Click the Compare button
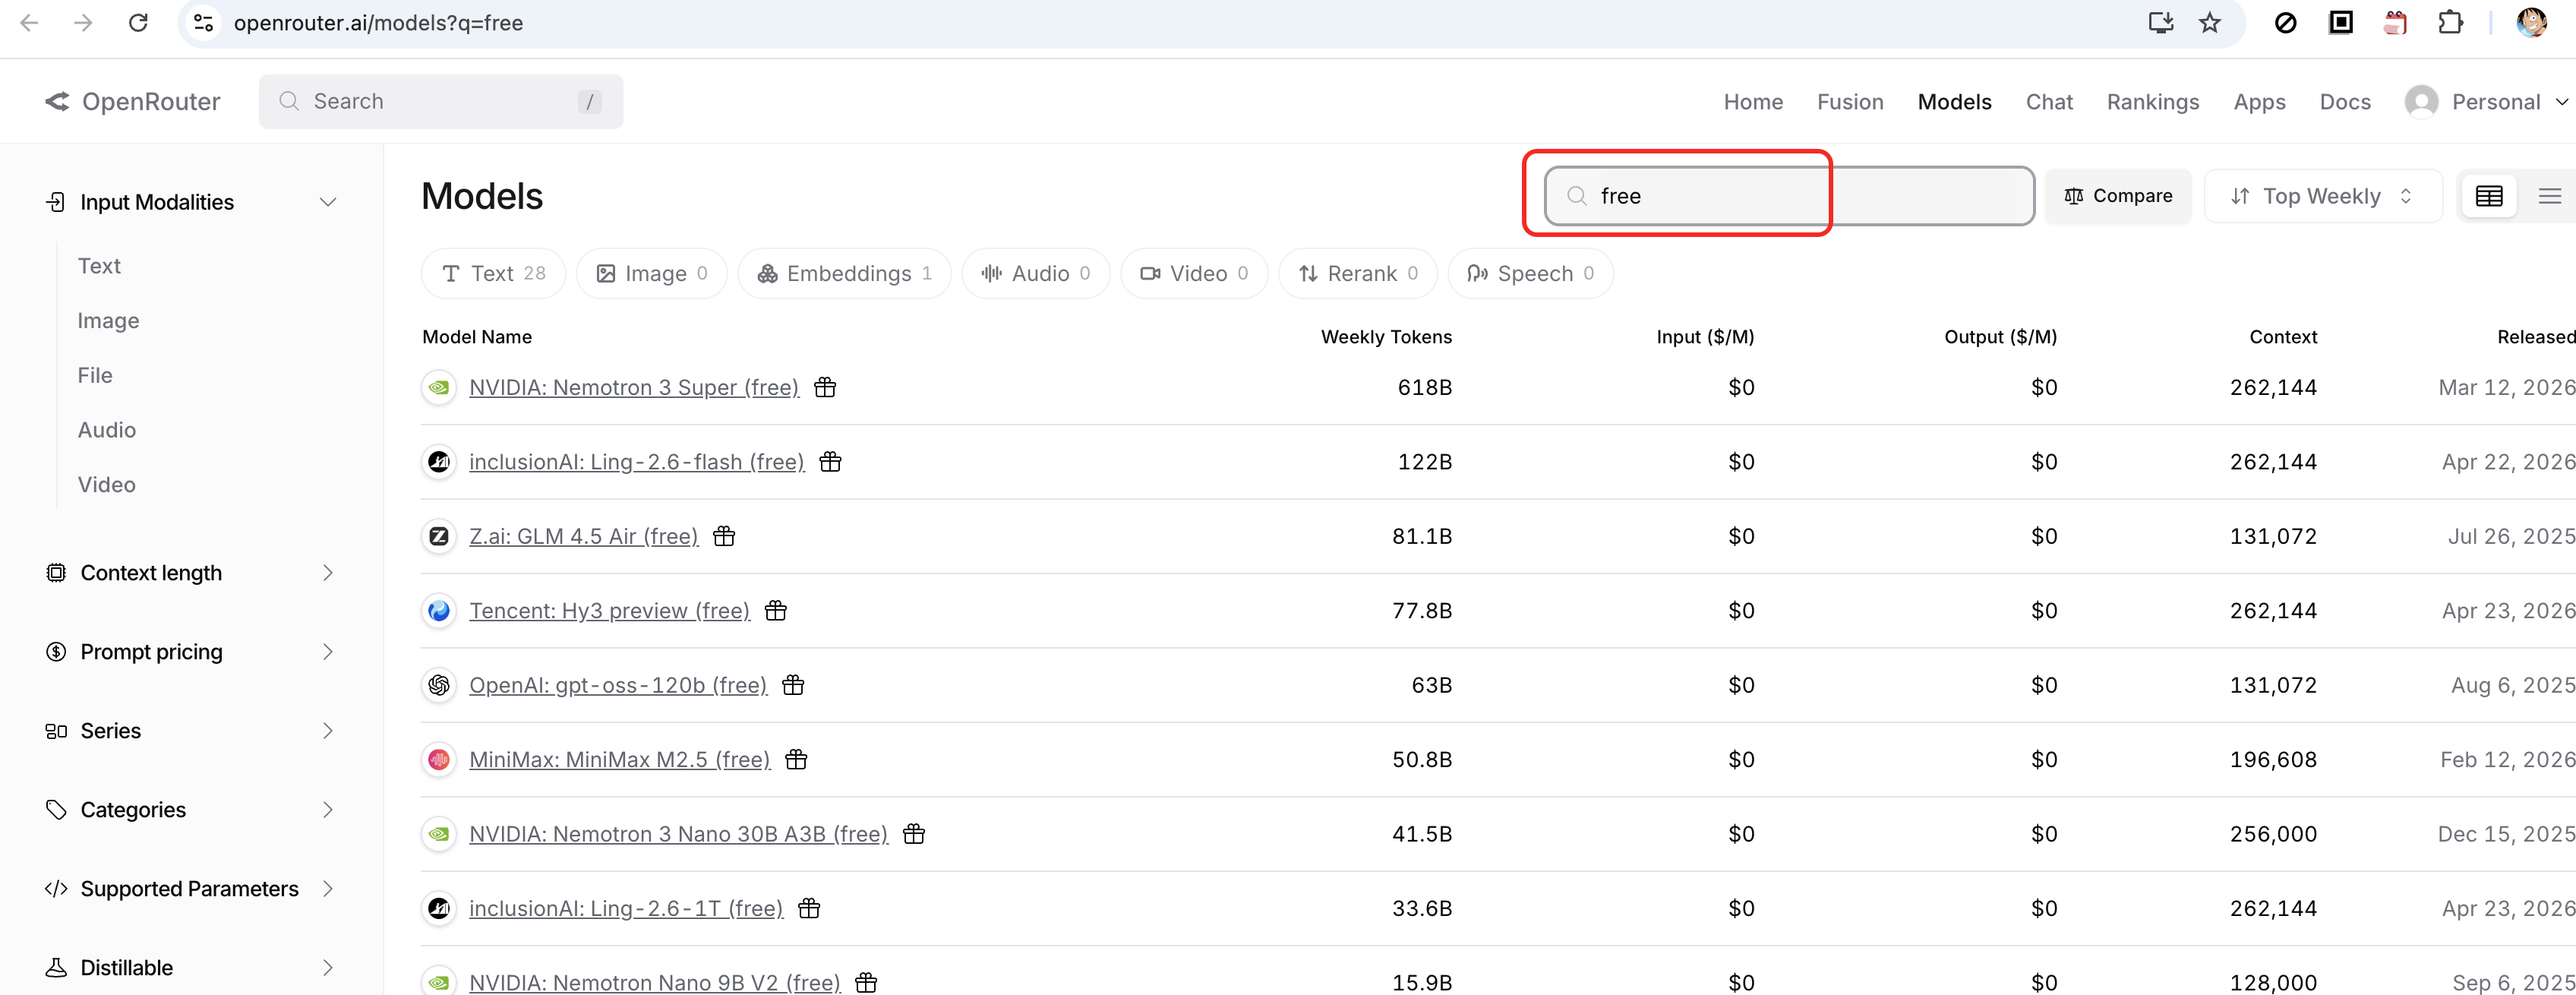The width and height of the screenshot is (2576, 995). click(x=2118, y=196)
